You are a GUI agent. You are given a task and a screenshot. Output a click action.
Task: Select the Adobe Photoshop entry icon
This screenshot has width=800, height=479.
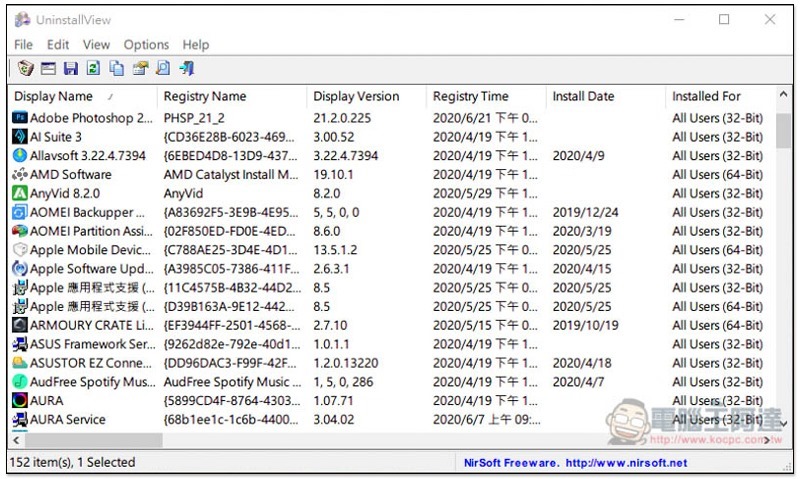point(19,118)
